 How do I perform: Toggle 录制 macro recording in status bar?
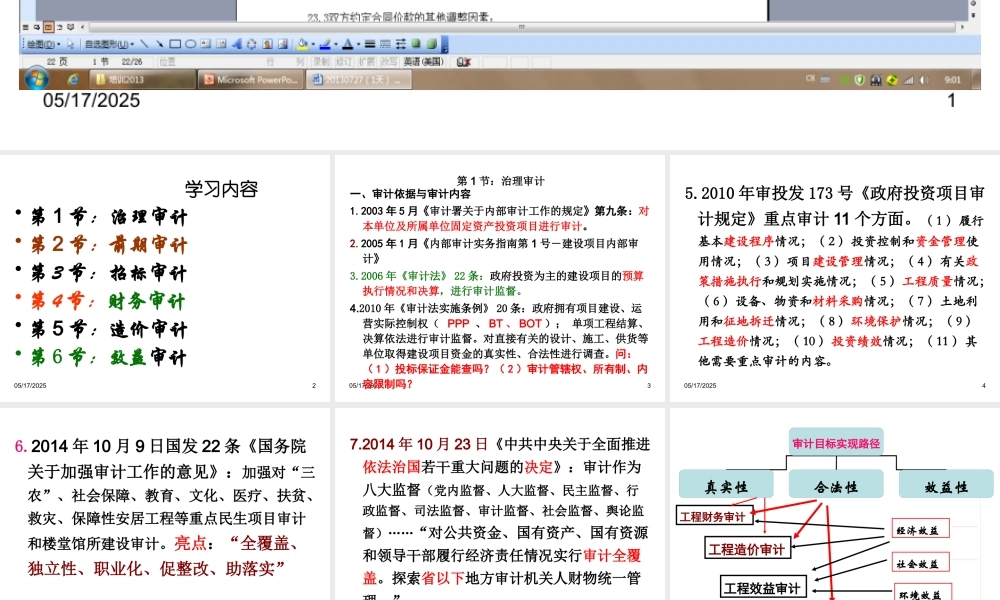(321, 62)
